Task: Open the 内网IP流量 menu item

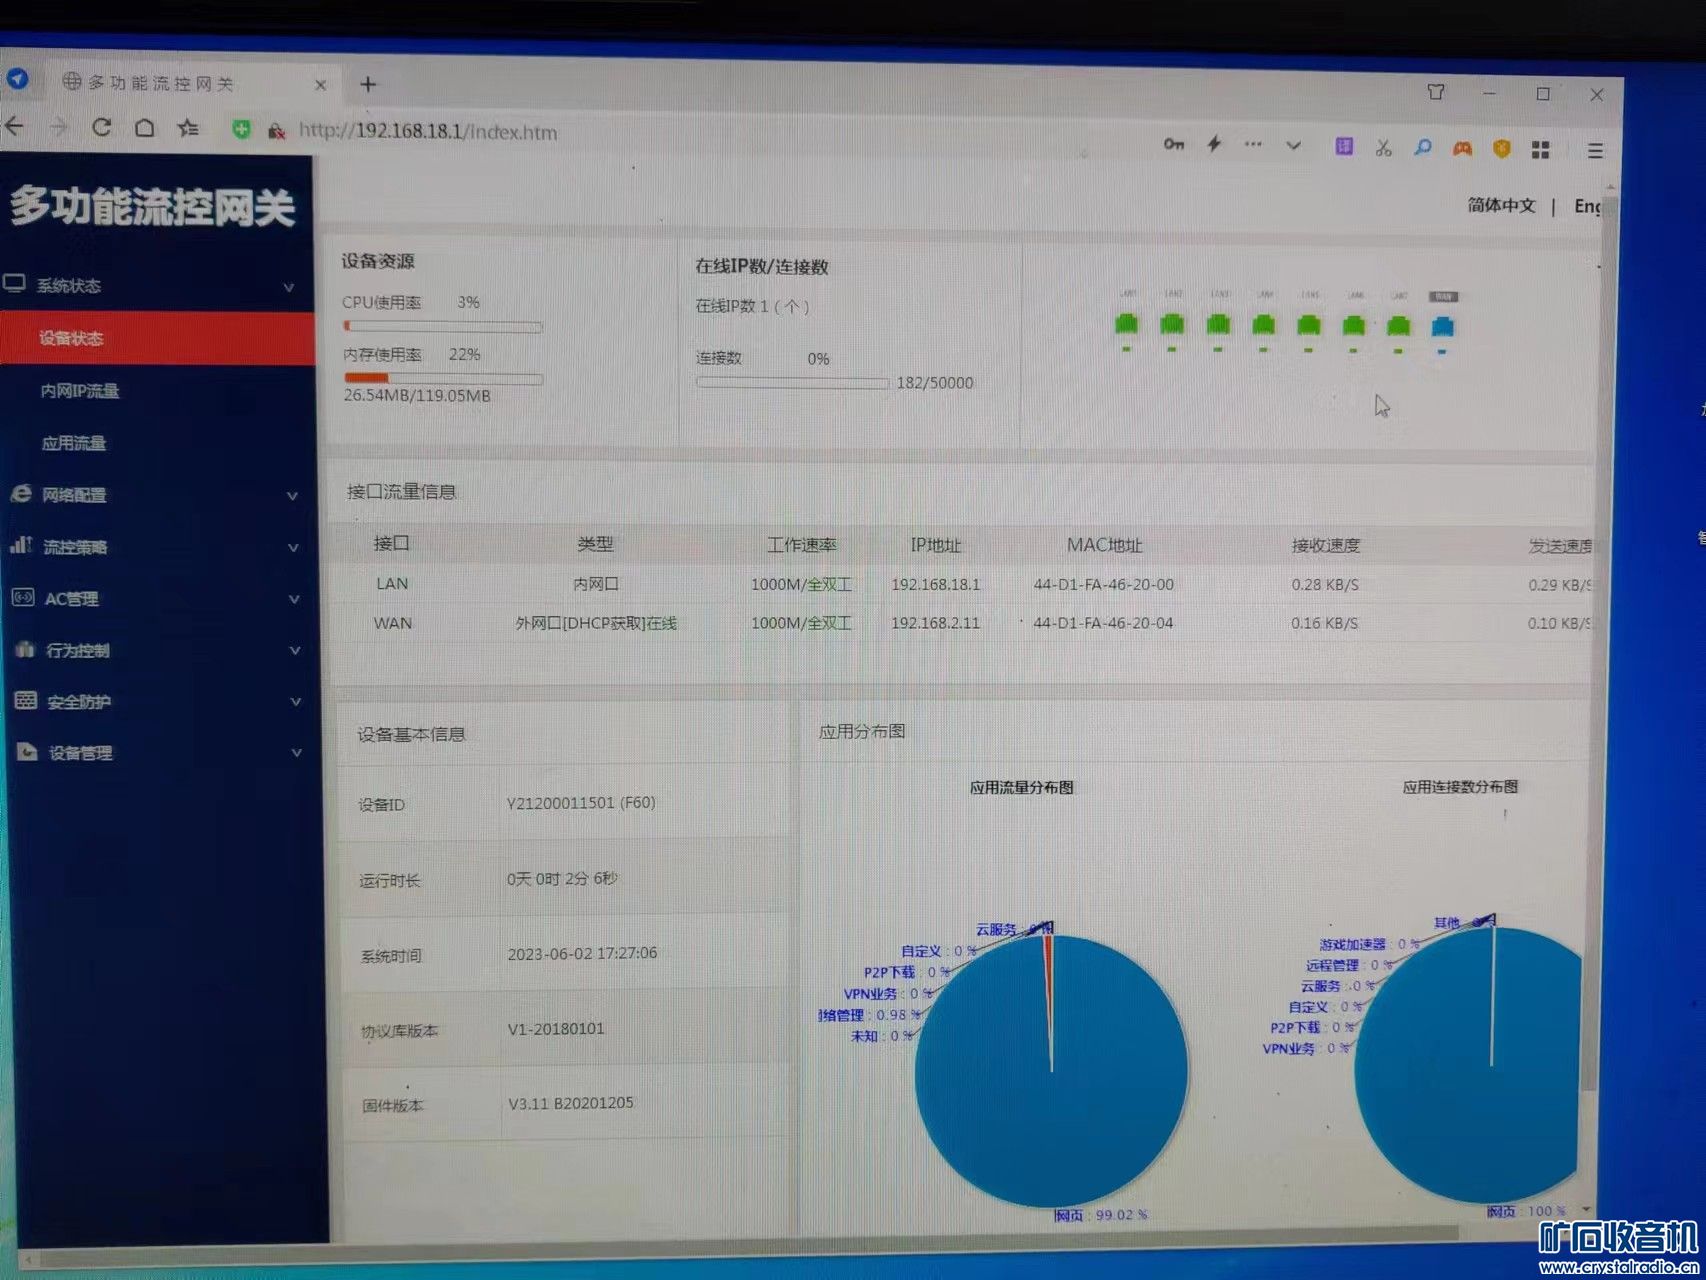Action: coord(79,391)
